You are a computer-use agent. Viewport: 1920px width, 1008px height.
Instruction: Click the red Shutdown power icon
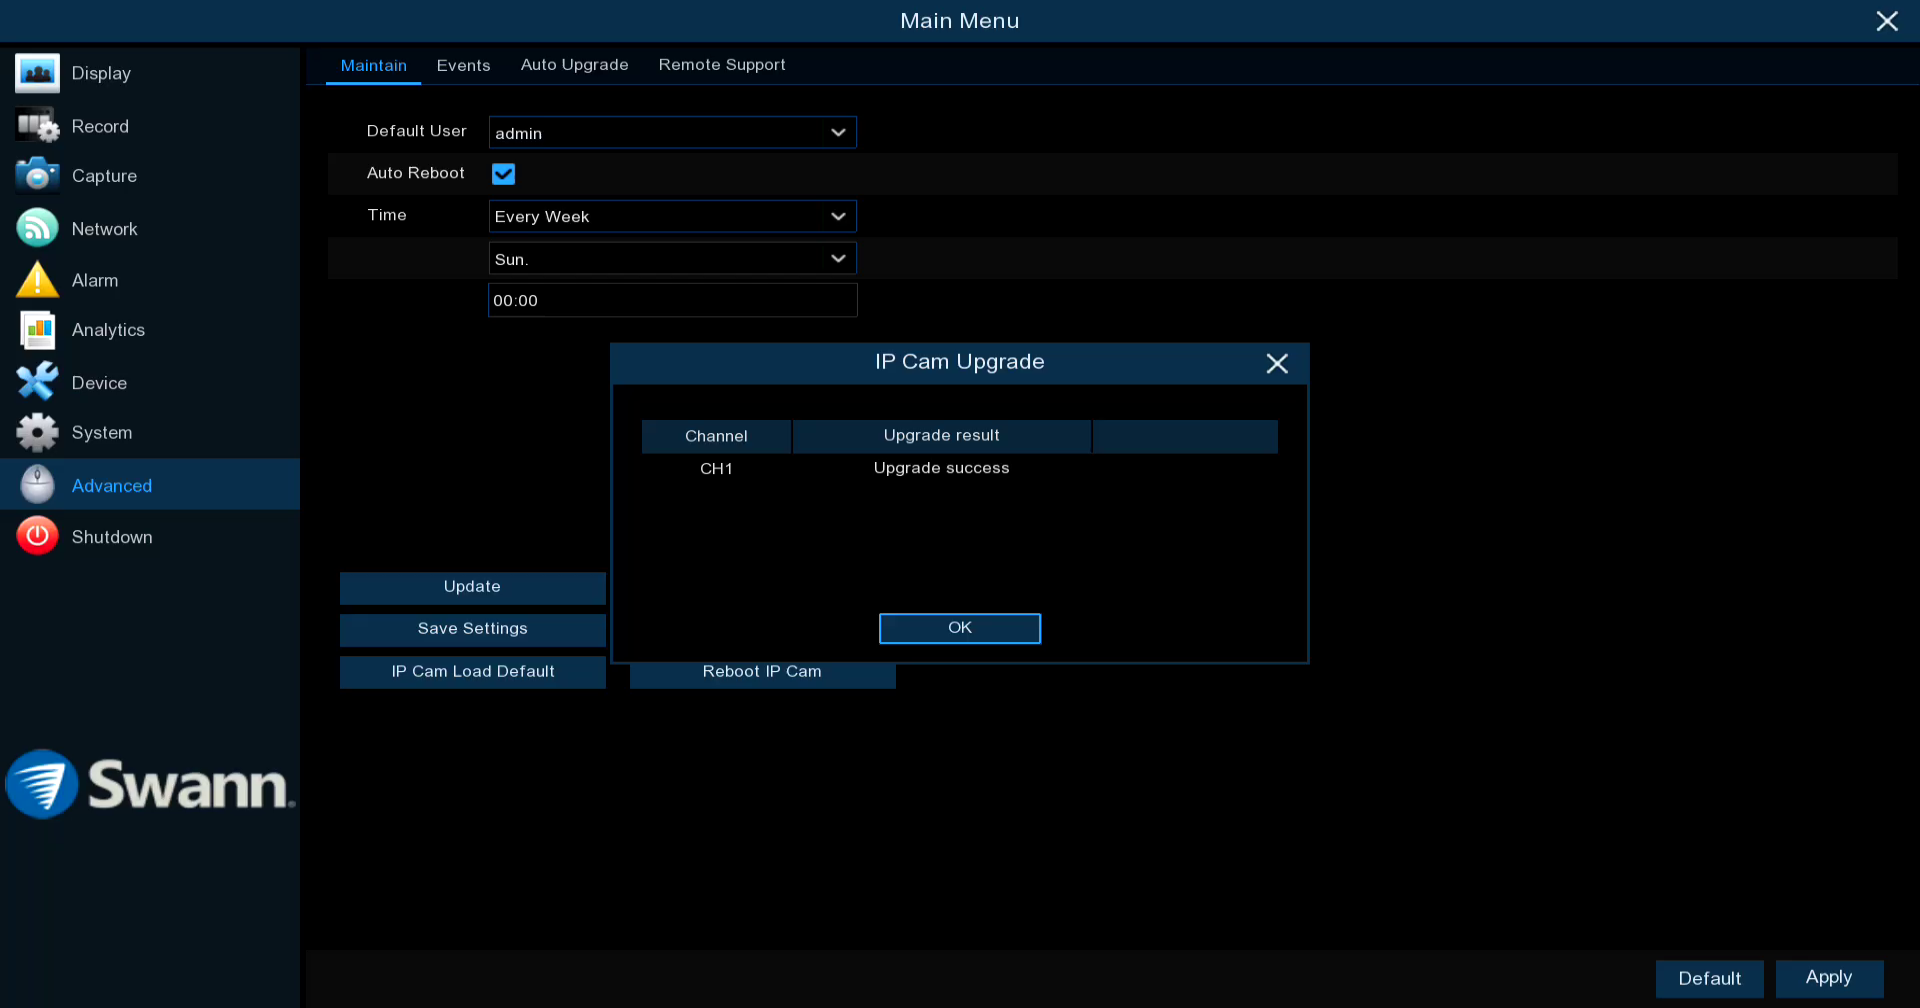(x=37, y=537)
